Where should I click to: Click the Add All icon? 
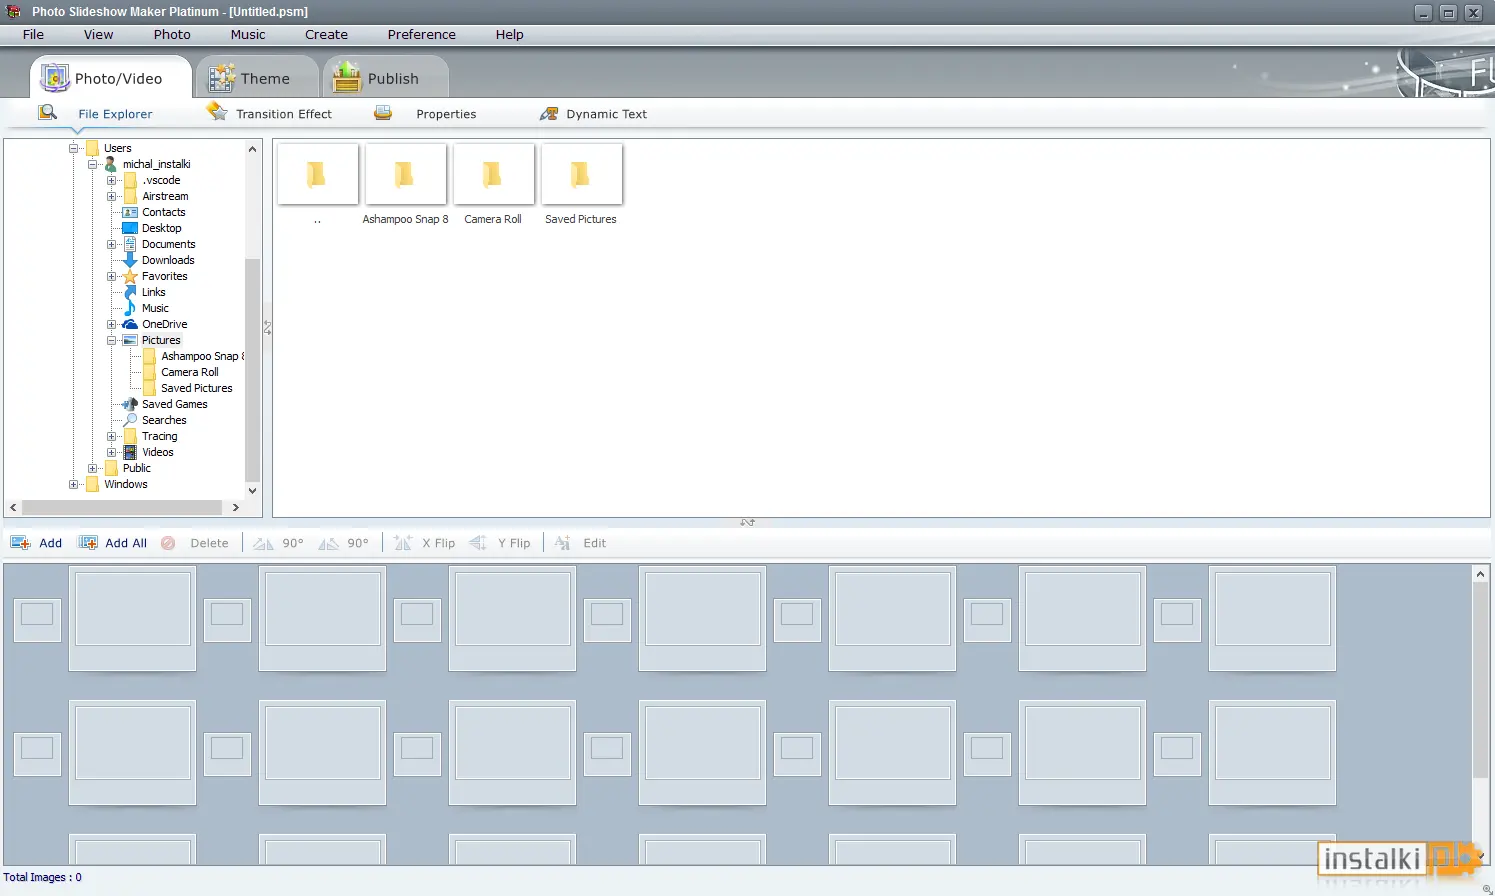(88, 543)
